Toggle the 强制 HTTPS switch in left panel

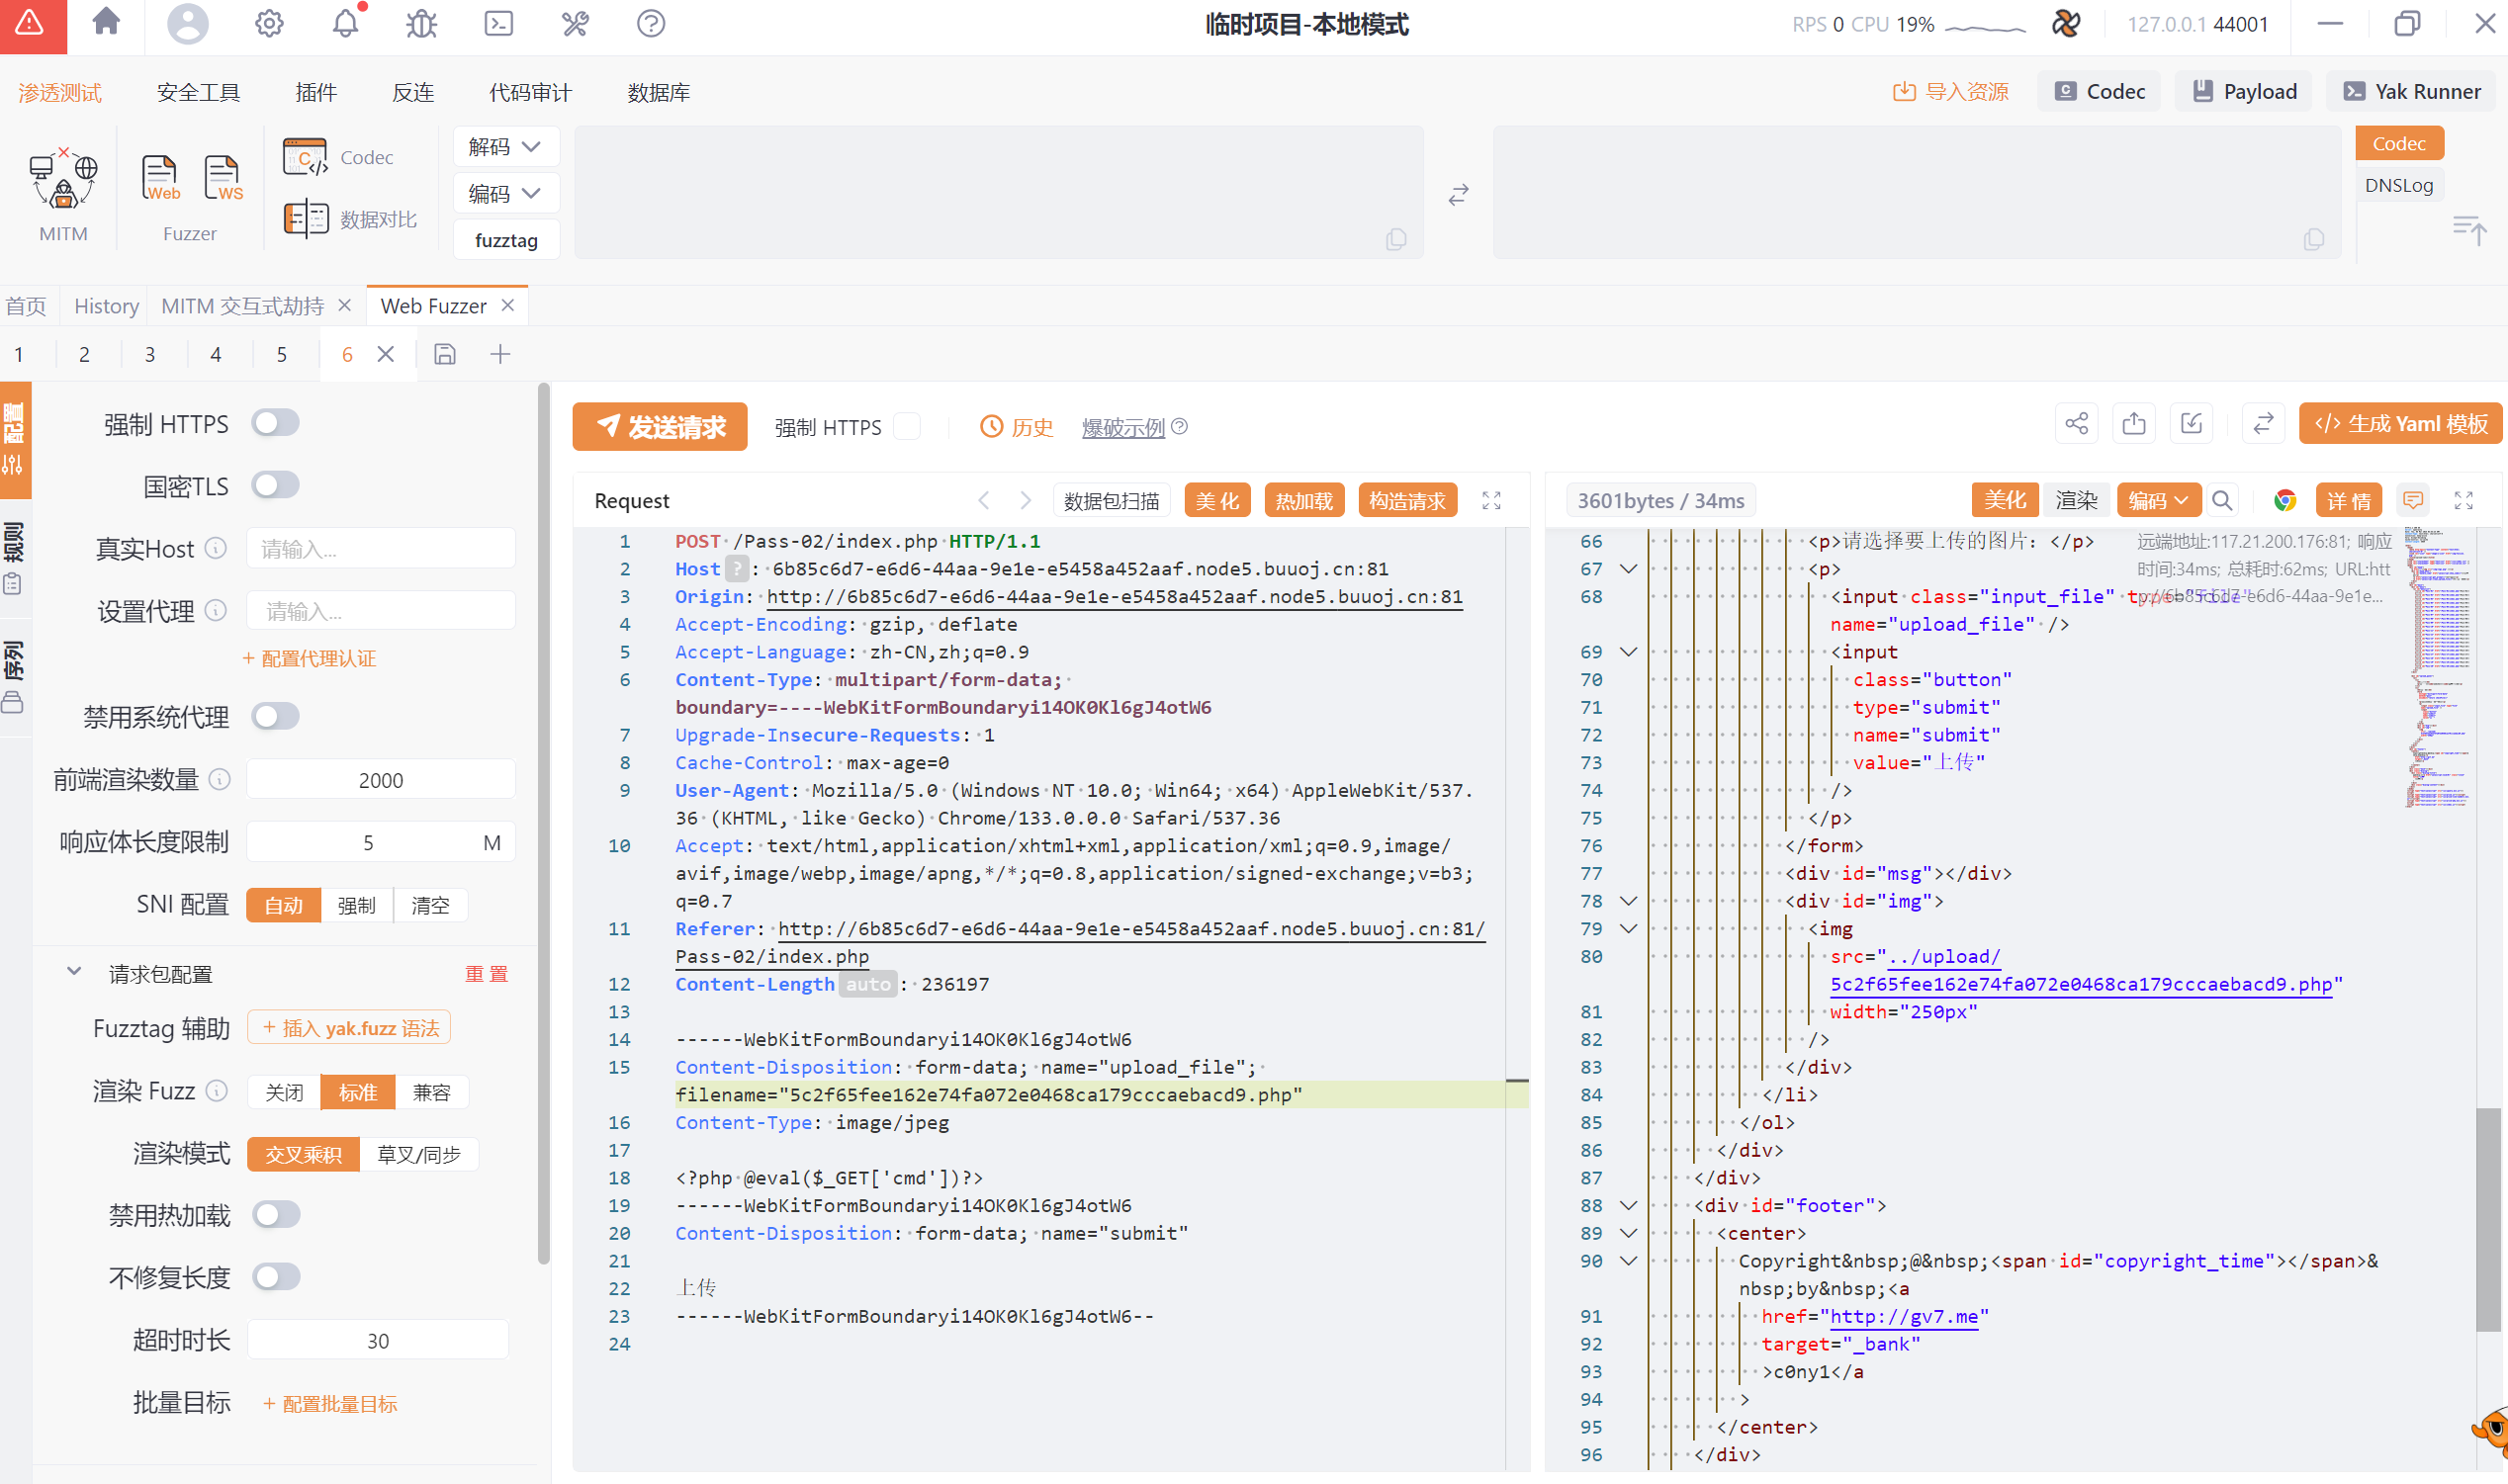coord(275,423)
